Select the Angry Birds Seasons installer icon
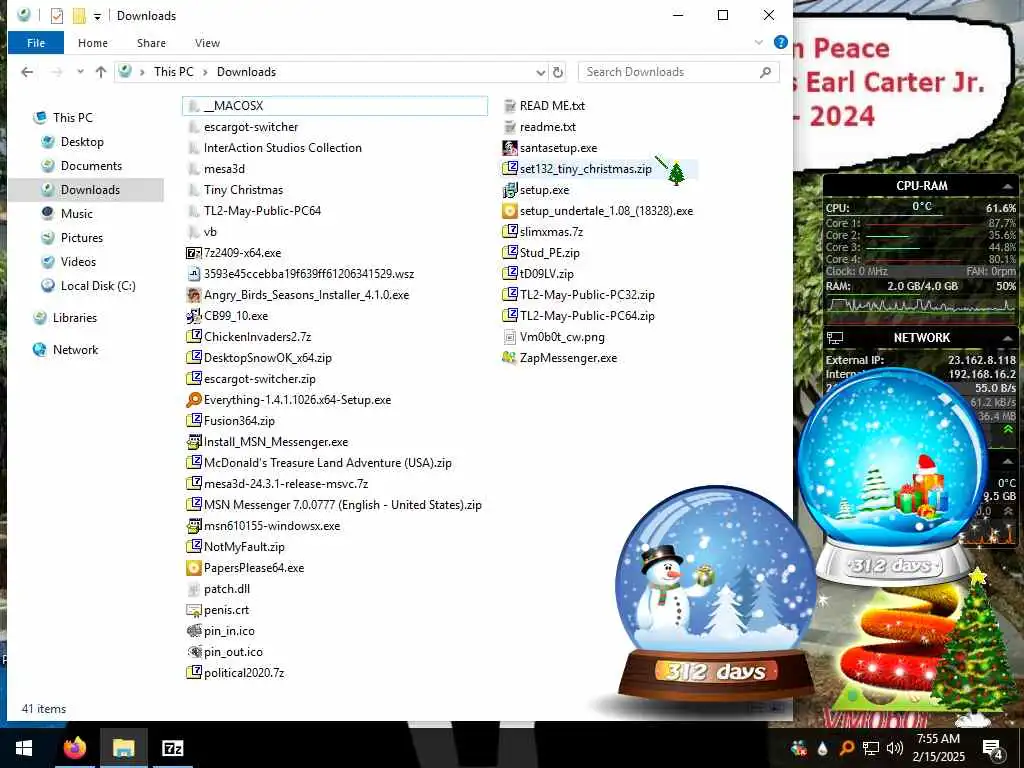Image resolution: width=1024 pixels, height=768 pixels. 194,295
